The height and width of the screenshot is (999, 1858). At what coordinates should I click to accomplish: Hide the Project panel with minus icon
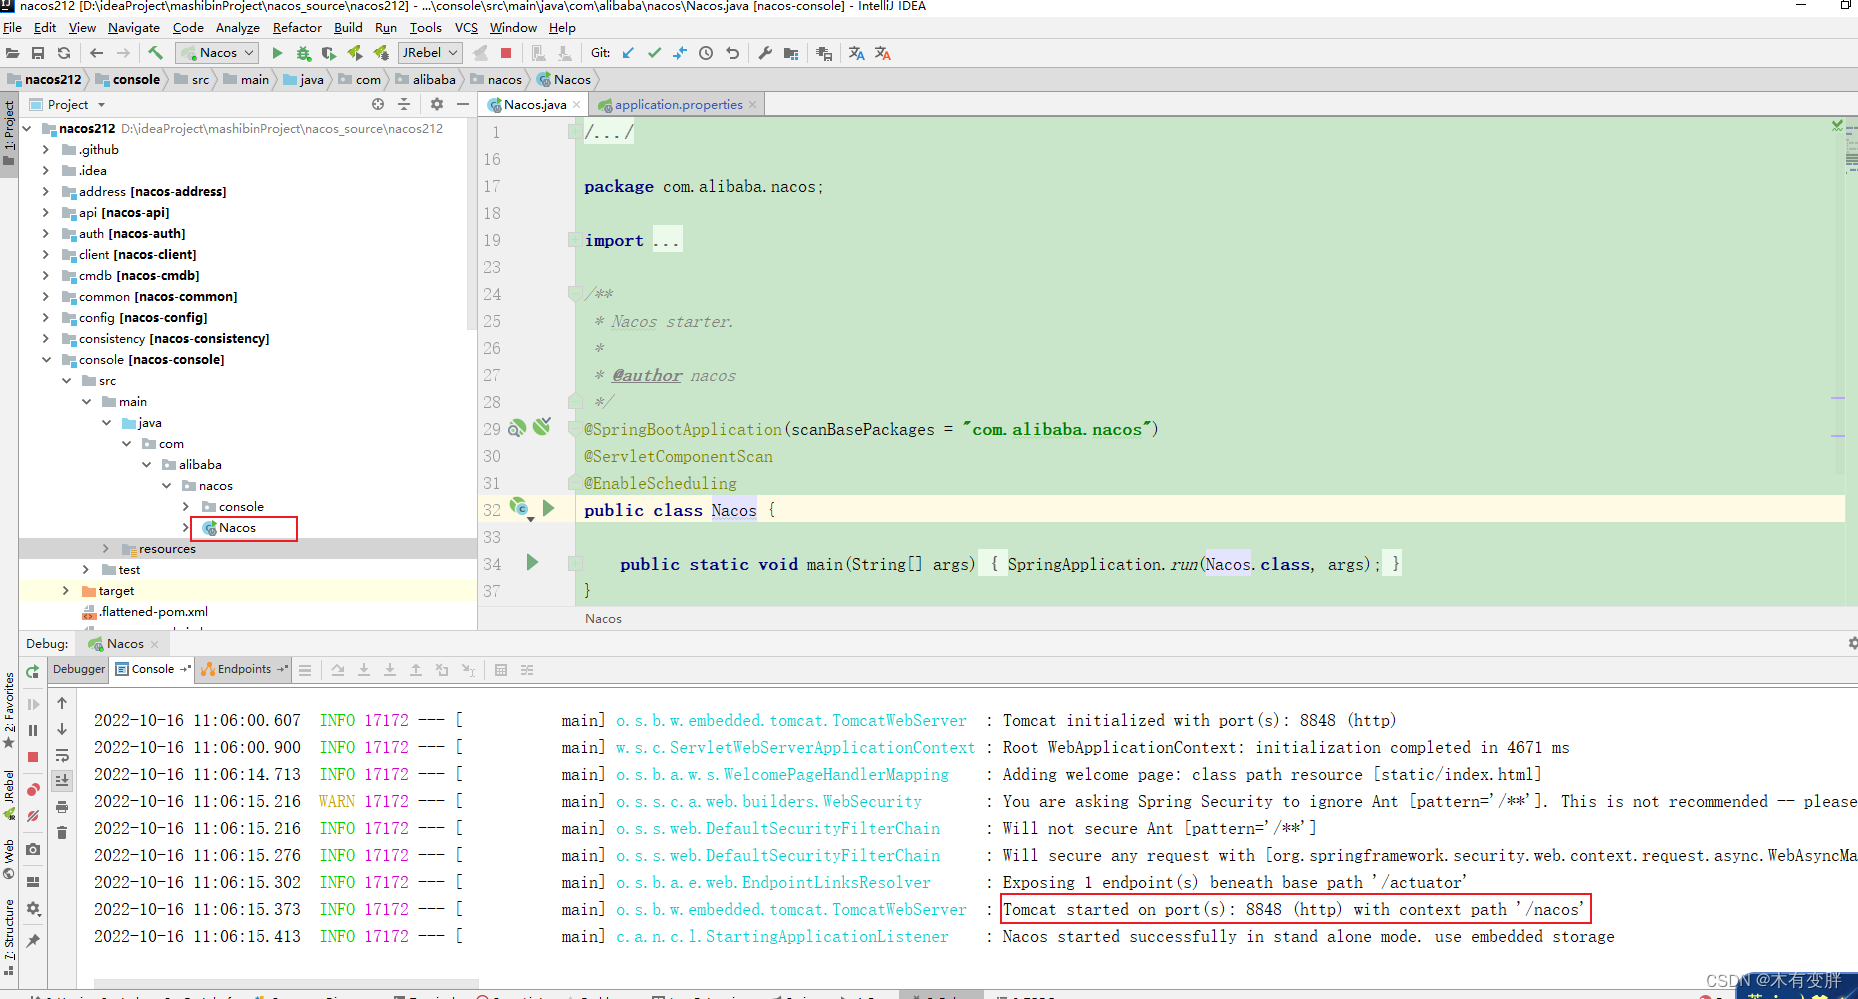click(463, 104)
